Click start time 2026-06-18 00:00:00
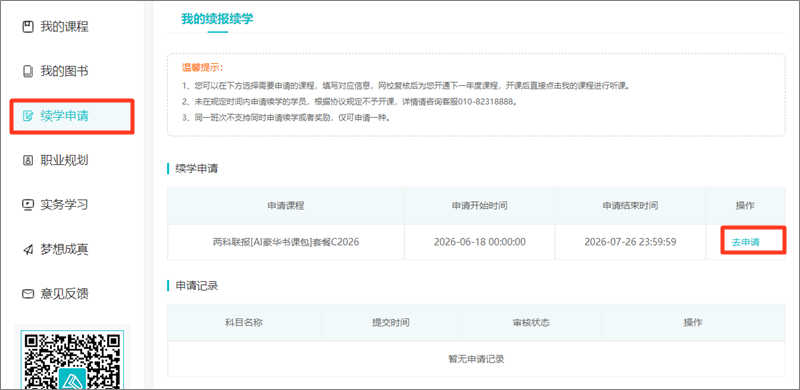Screen dimensions: 800x390 click(480, 242)
